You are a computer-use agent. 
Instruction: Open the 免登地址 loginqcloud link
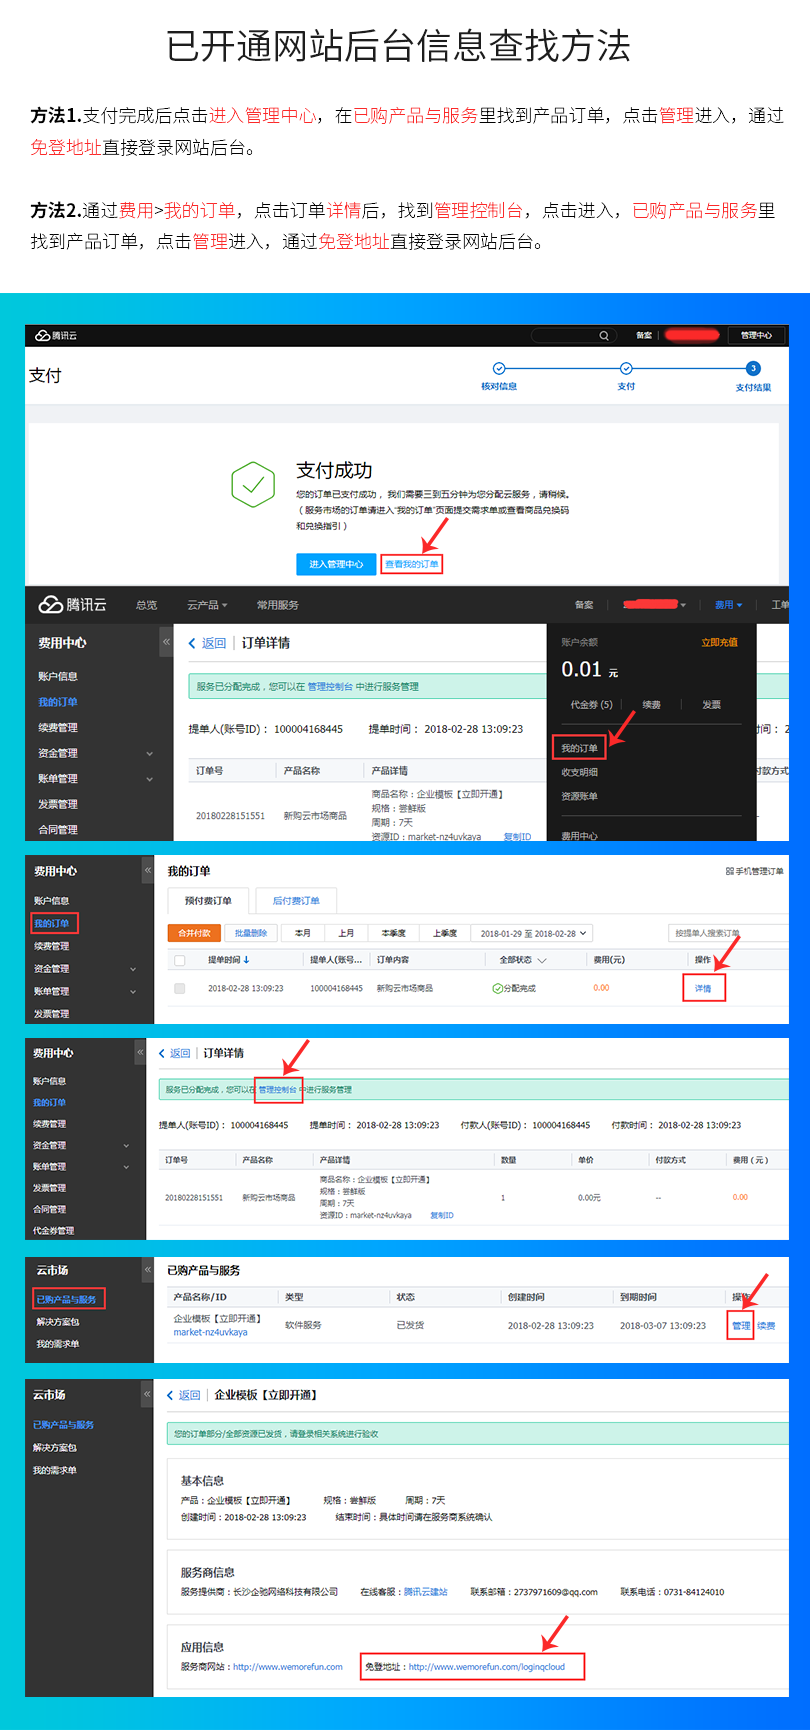(x=487, y=1667)
